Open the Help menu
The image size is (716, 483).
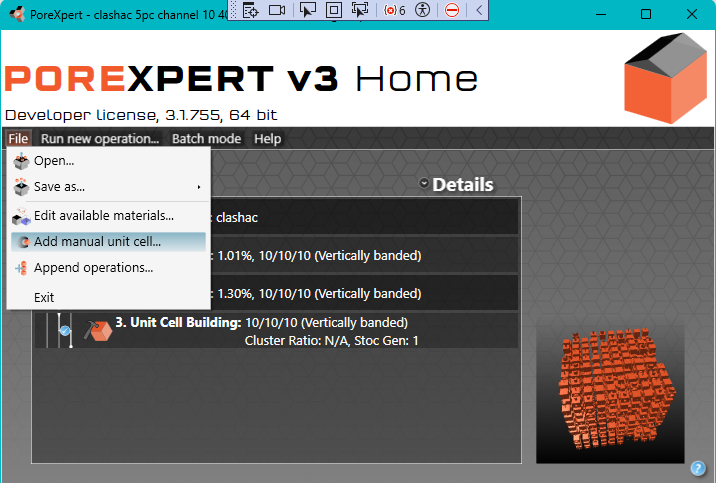tap(267, 139)
